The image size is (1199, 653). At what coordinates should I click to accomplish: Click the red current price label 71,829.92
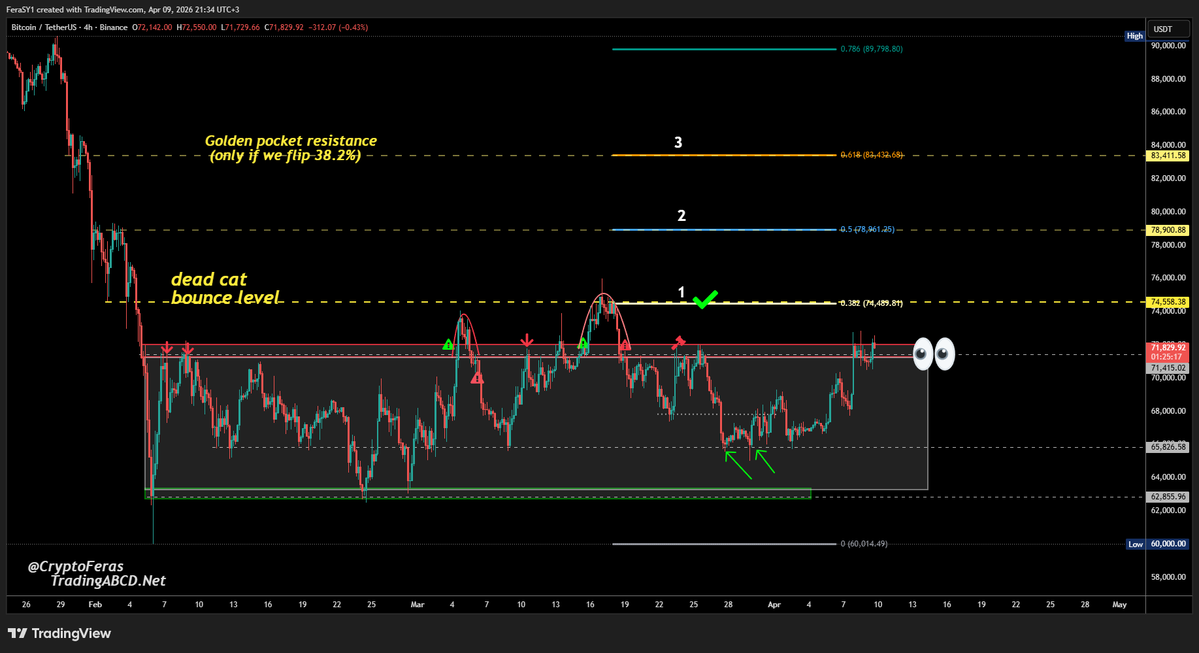coord(1168,347)
